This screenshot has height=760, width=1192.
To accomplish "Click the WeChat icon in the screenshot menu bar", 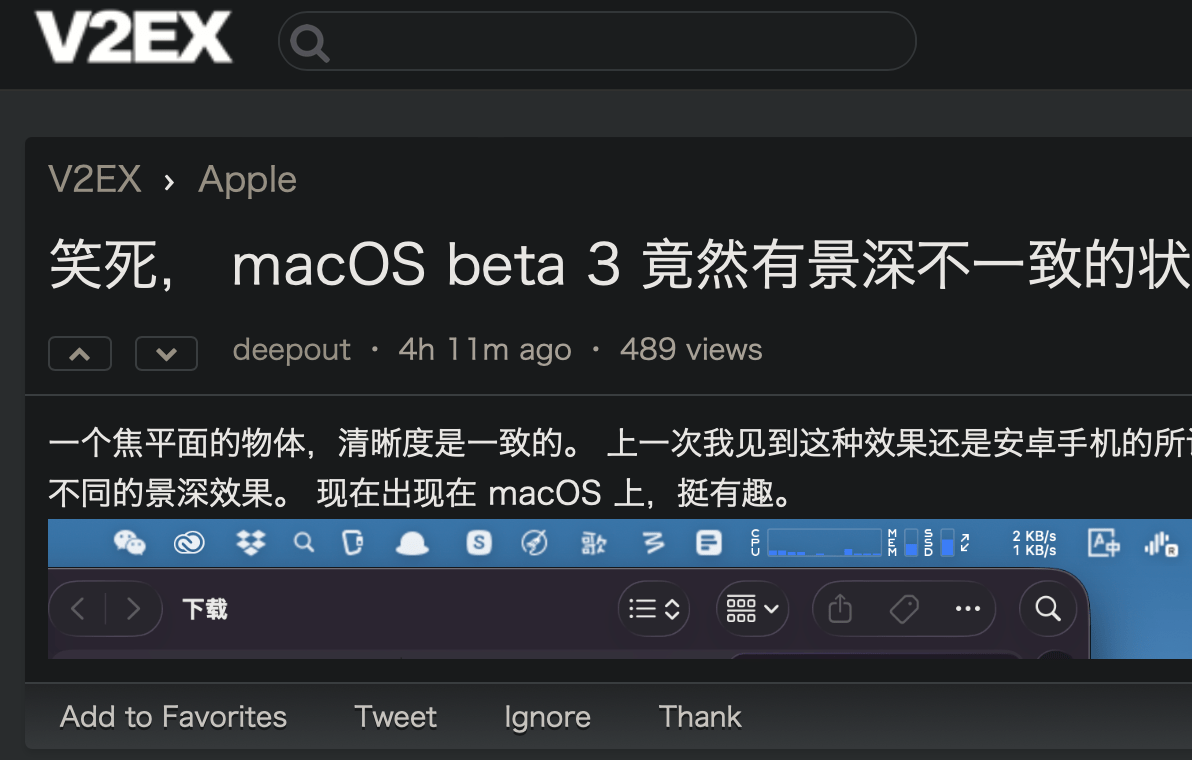I will click(129, 543).
